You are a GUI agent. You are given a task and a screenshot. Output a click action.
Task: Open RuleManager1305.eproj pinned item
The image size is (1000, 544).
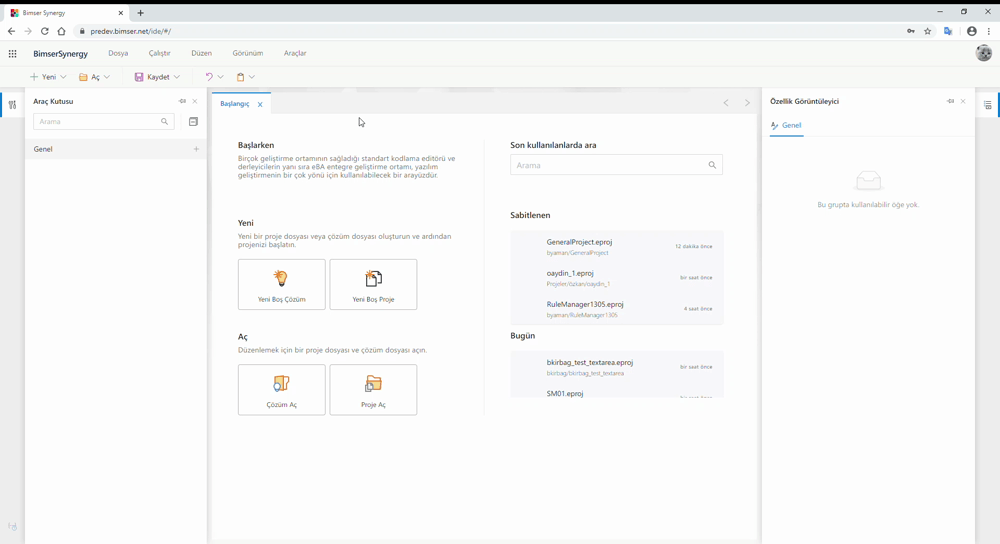pyautogui.click(x=617, y=309)
